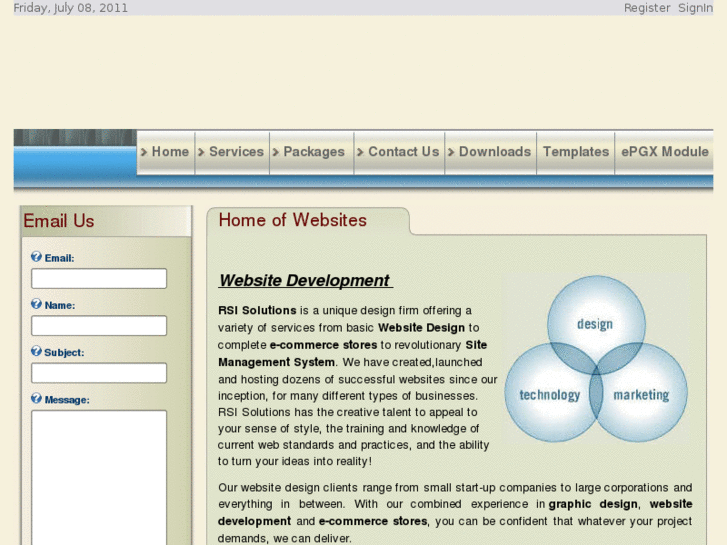Click the Website Development heading
The width and height of the screenshot is (727, 545).
coord(306,281)
